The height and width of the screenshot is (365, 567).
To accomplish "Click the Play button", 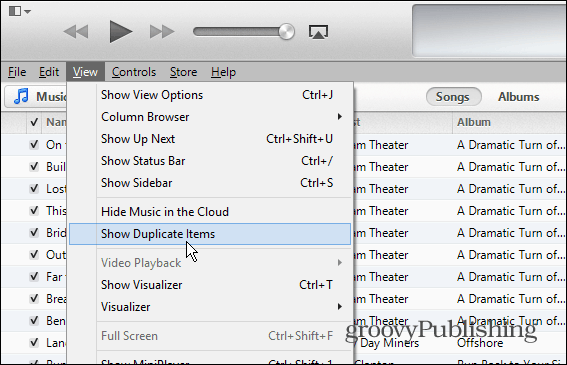I will [120, 32].
